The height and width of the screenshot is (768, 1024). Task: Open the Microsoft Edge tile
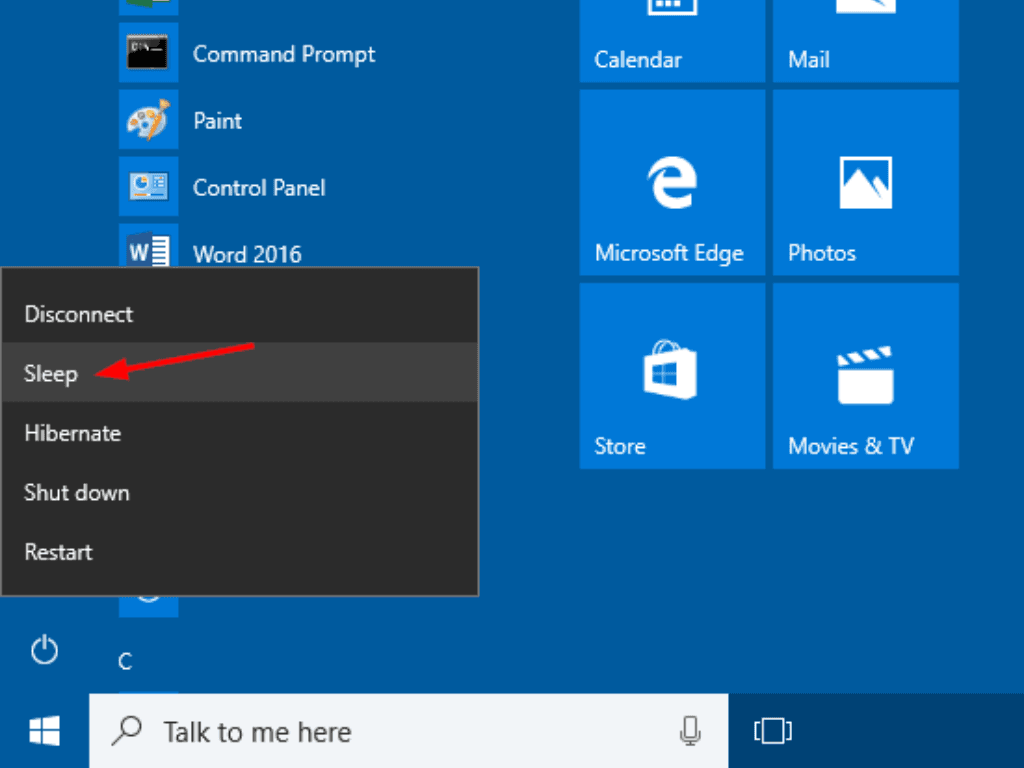(671, 182)
